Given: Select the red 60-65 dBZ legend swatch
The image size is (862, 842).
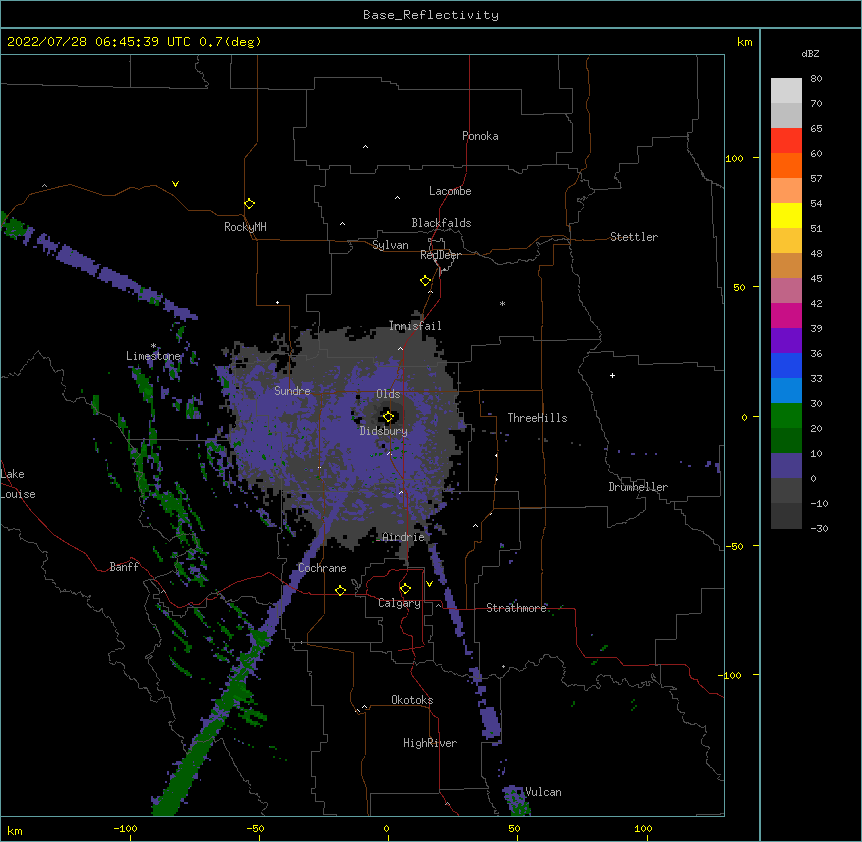Looking at the screenshot, I should pyautogui.click(x=786, y=140).
